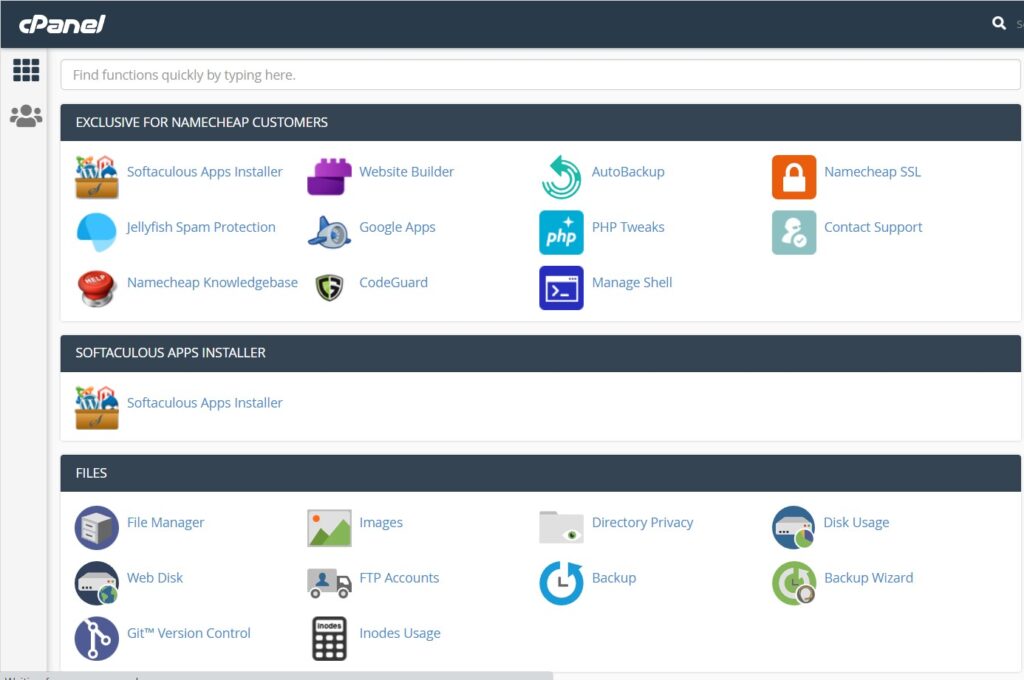The width and height of the screenshot is (1024, 680).
Task: Open the Website Builder link
Action: [x=406, y=172]
